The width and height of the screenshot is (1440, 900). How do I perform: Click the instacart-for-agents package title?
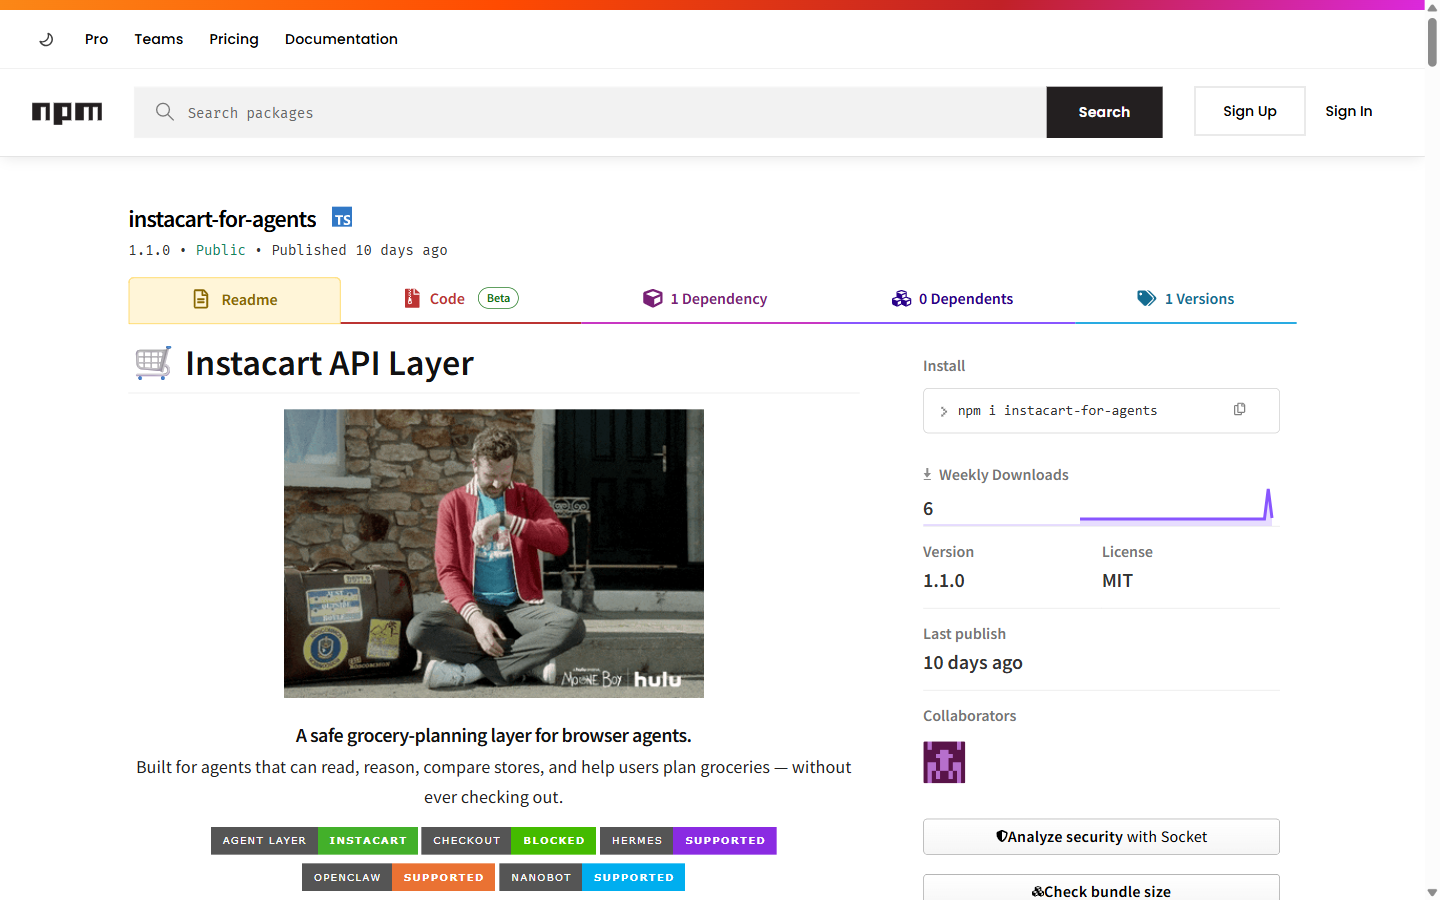tap(222, 219)
